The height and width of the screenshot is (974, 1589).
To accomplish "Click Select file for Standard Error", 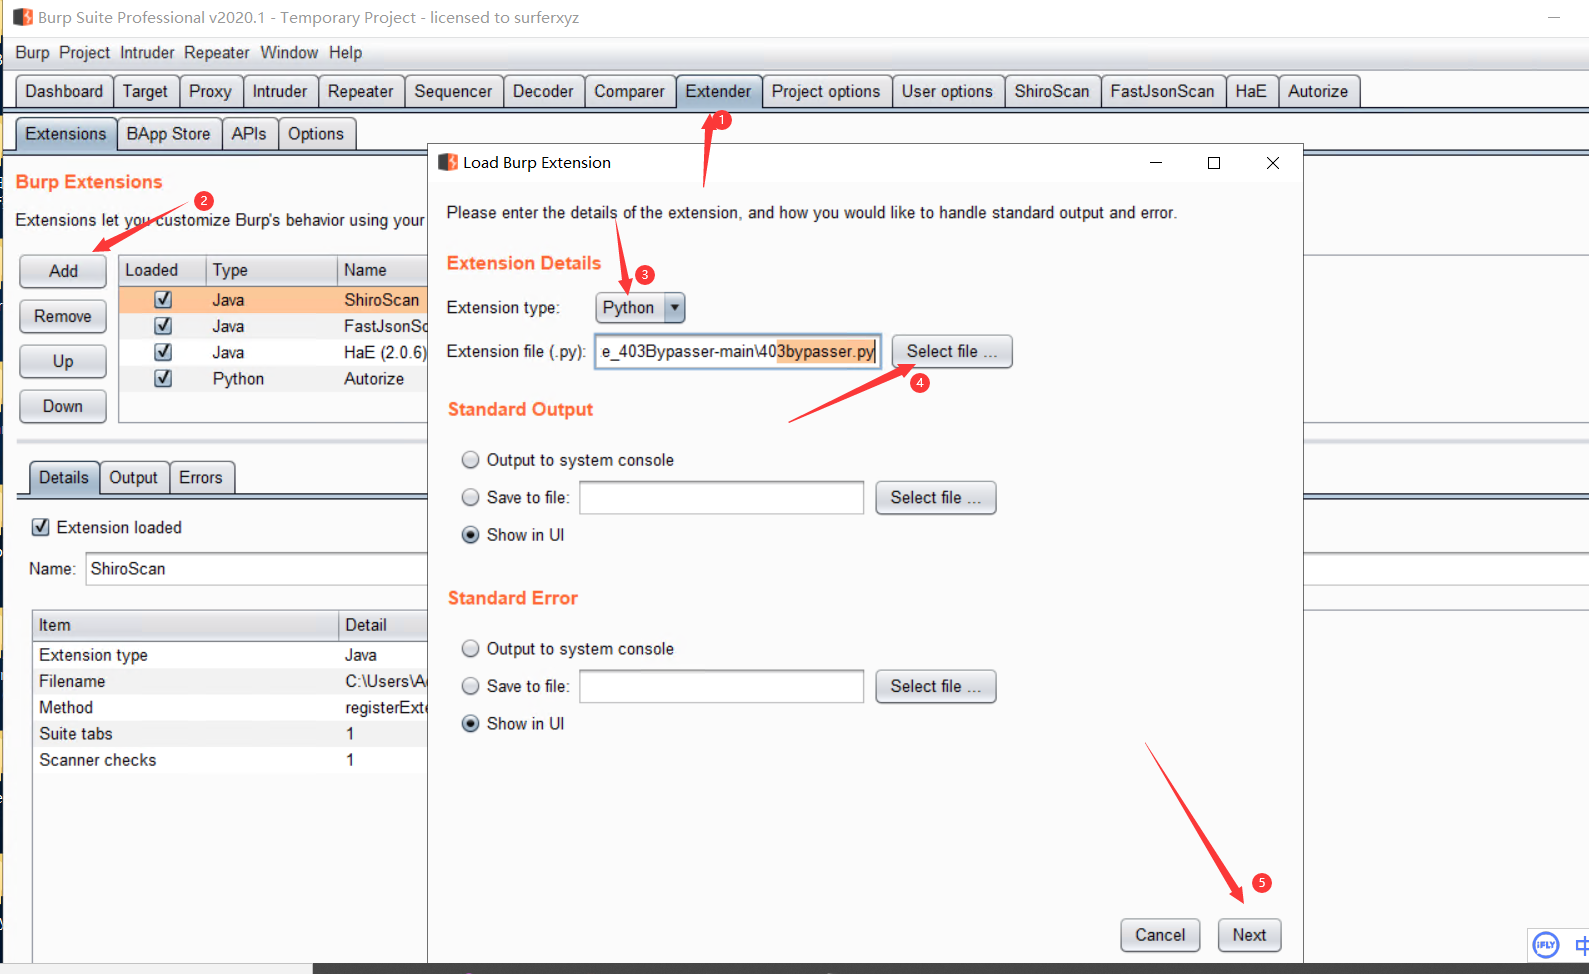I will pos(936,686).
